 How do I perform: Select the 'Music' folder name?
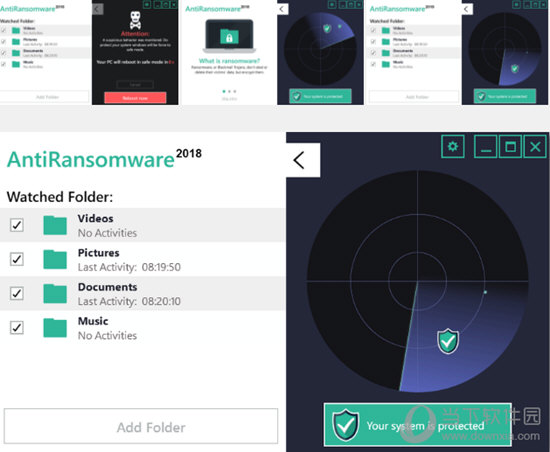pyautogui.click(x=93, y=321)
